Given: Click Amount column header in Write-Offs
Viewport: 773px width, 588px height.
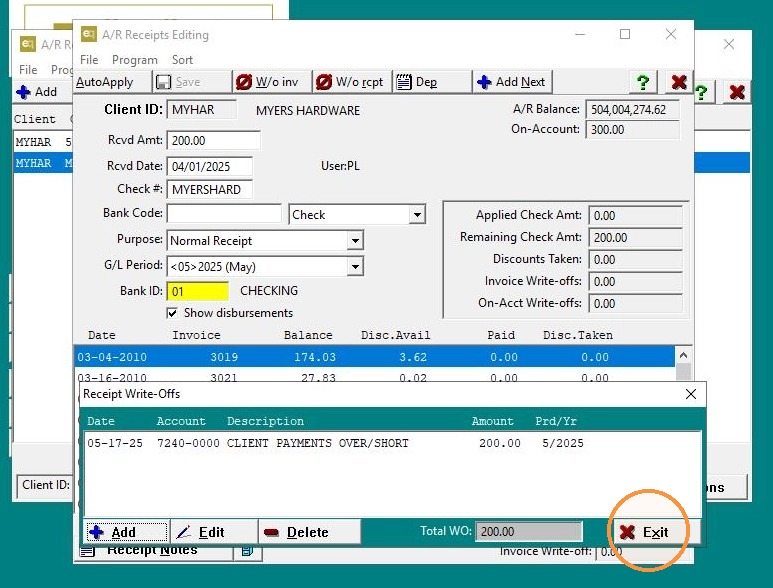Looking at the screenshot, I should [x=492, y=421].
